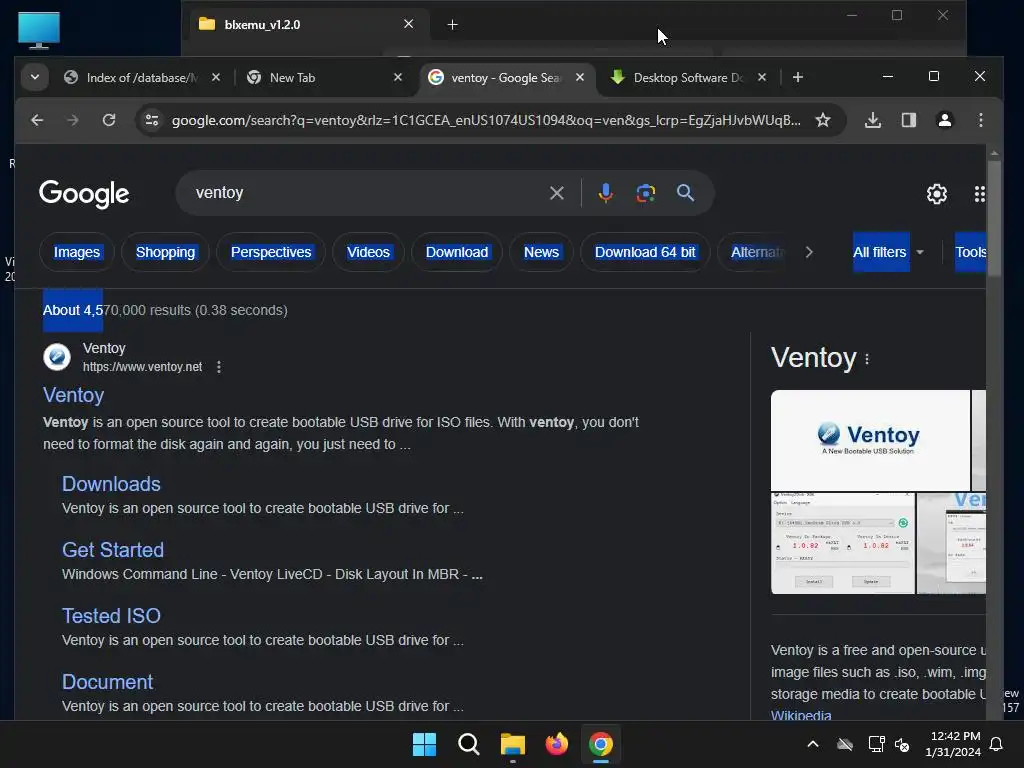The image size is (1024, 768).
Task: Add a new tab in File Explorer window
Action: tap(453, 25)
